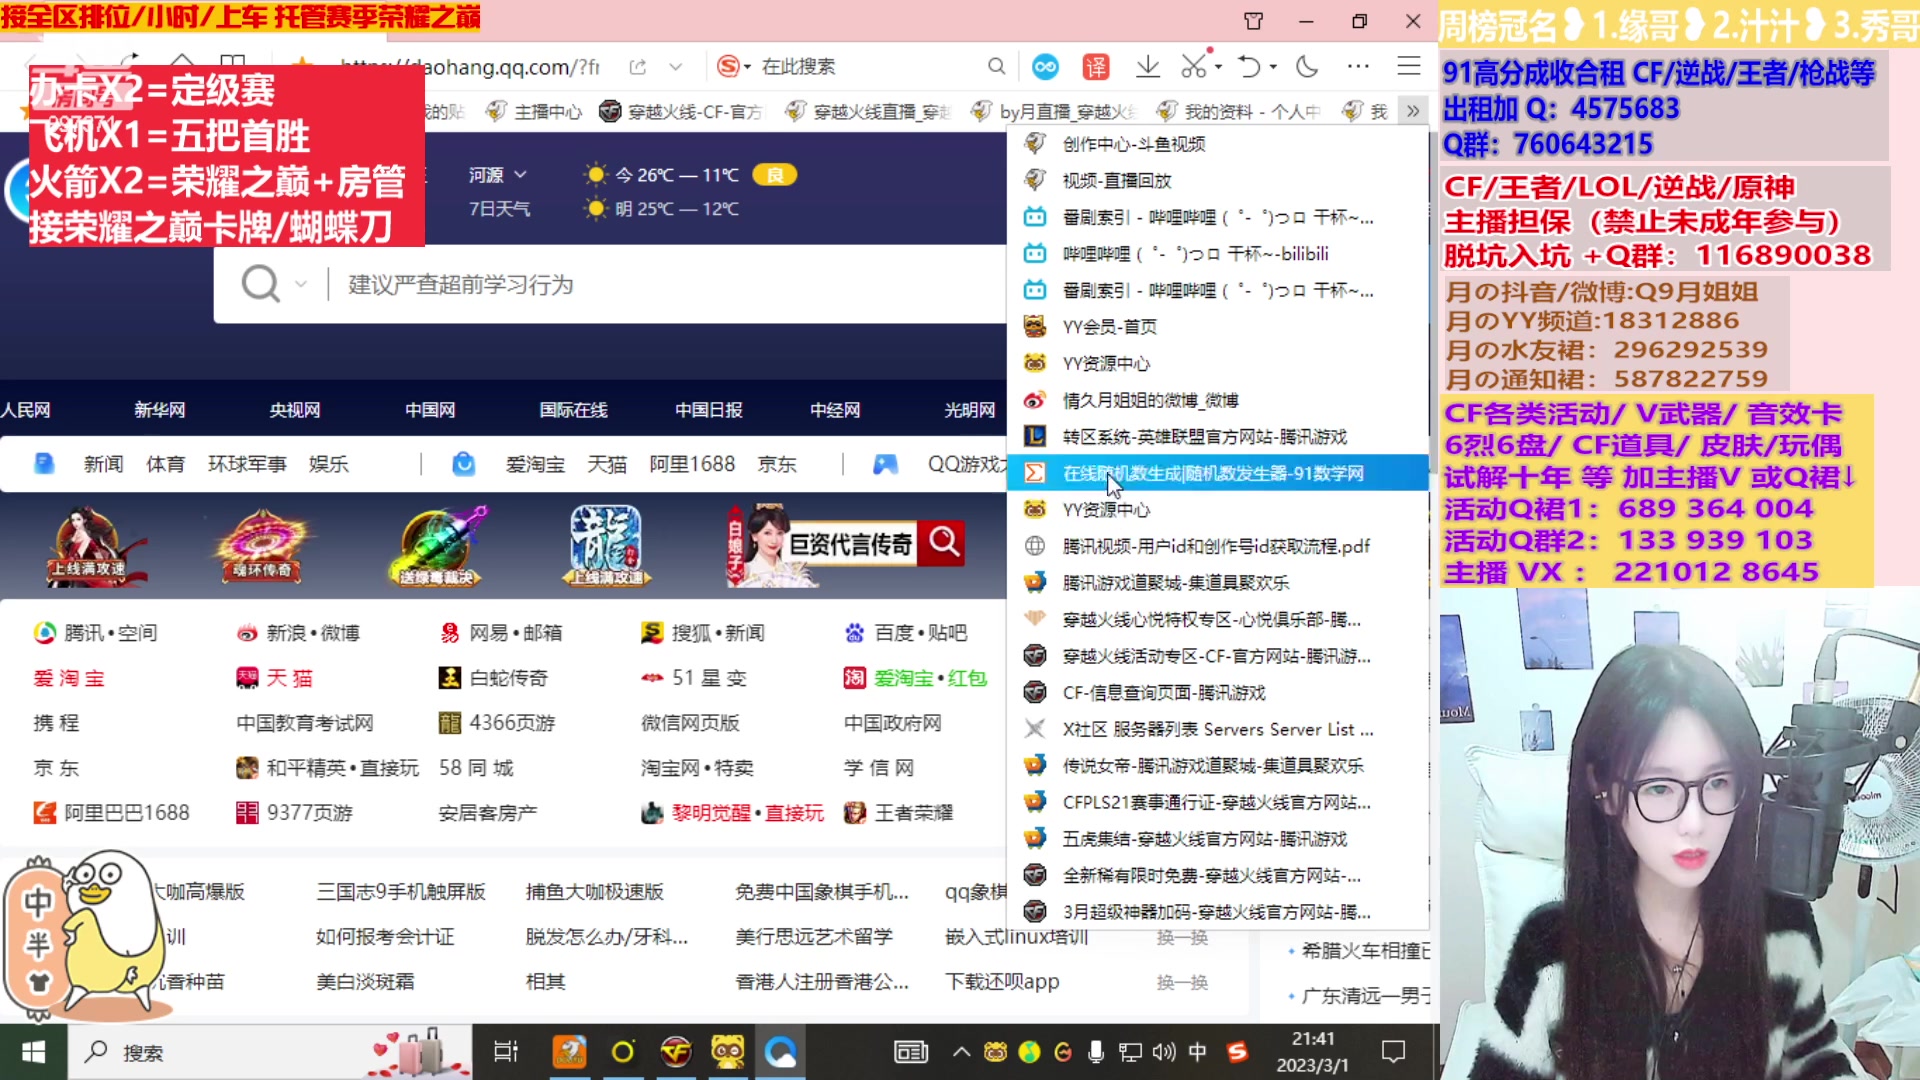Go to 中国日报 link
This screenshot has height=1080, width=1920.
click(709, 410)
